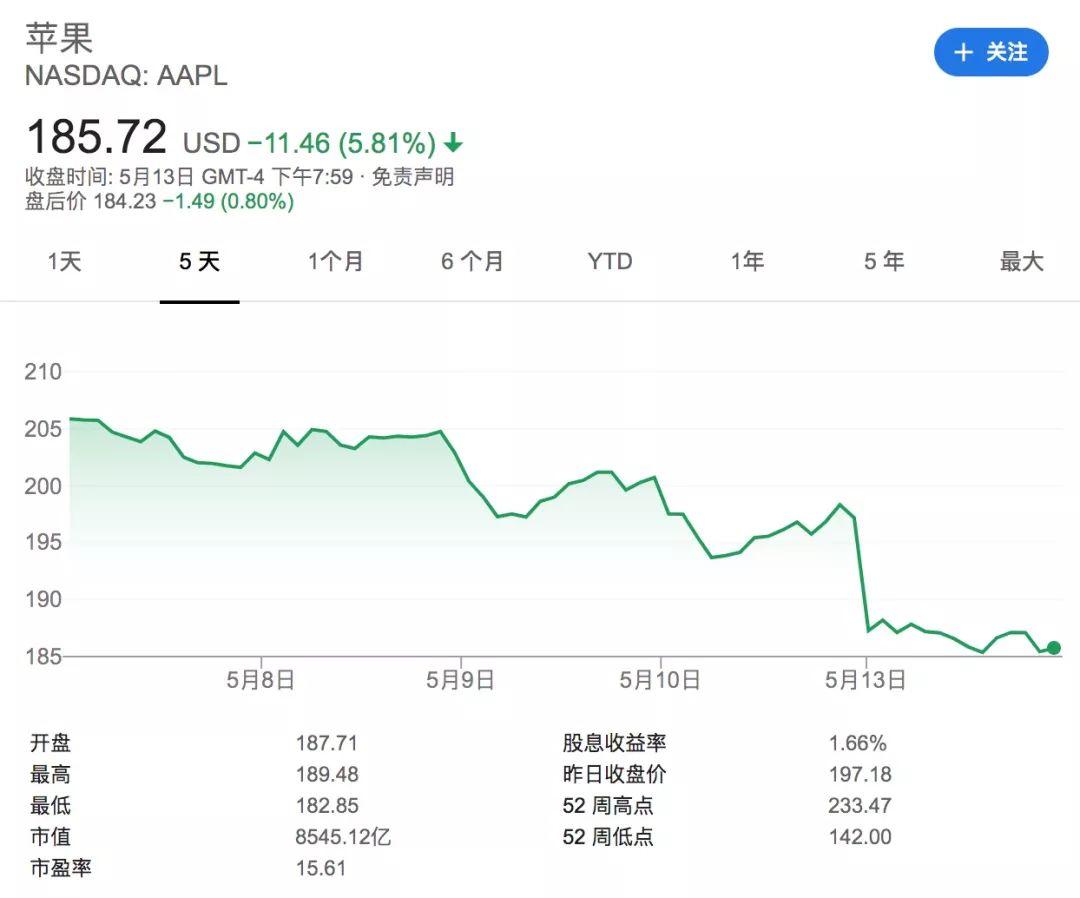Click the green endpoint dot on the chart
1080x898 pixels.
pyautogui.click(x=1054, y=647)
